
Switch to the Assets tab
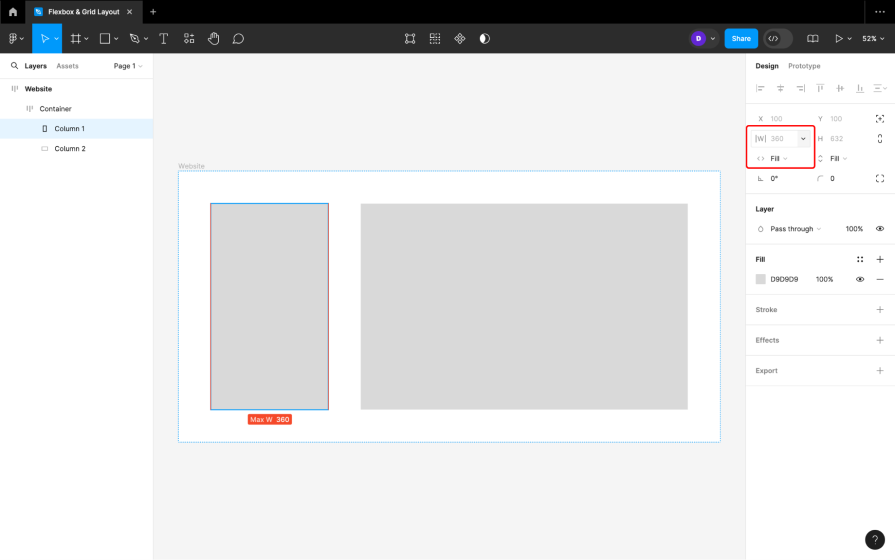click(67, 66)
